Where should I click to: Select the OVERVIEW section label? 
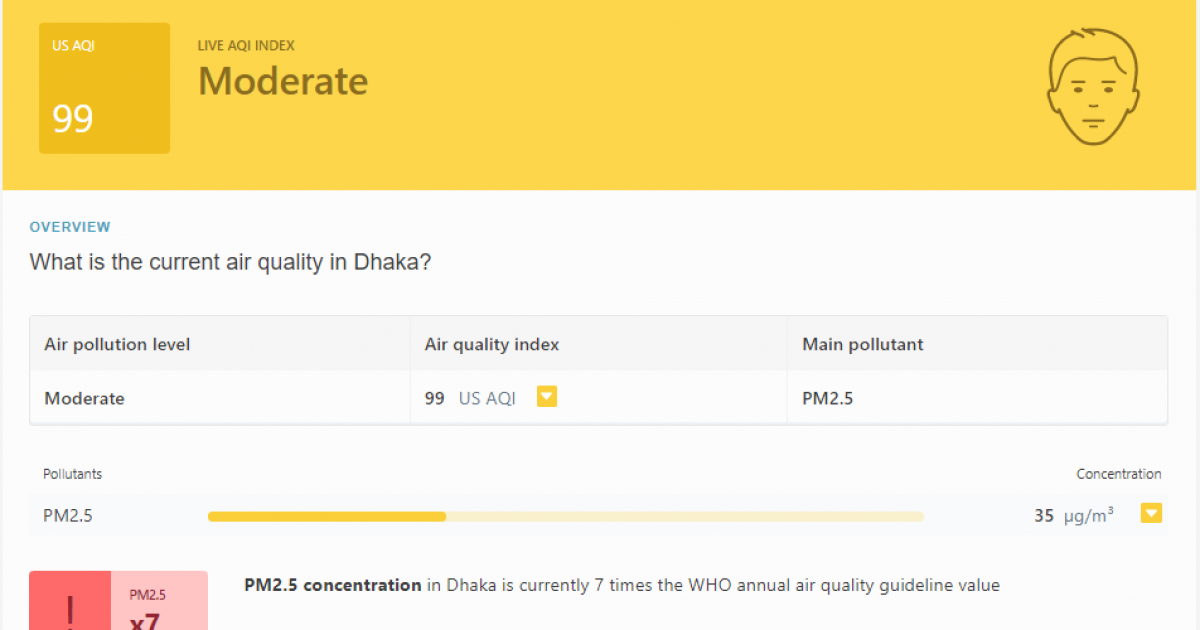pos(70,227)
